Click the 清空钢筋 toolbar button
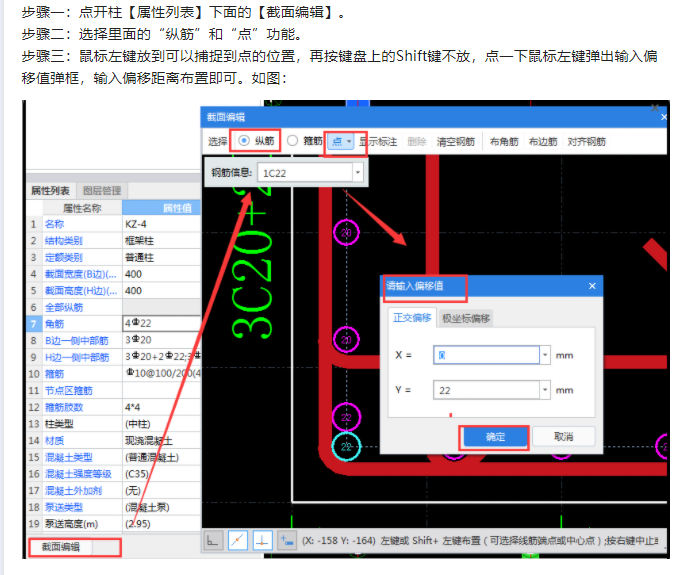This screenshot has height=575, width=693. click(x=456, y=142)
